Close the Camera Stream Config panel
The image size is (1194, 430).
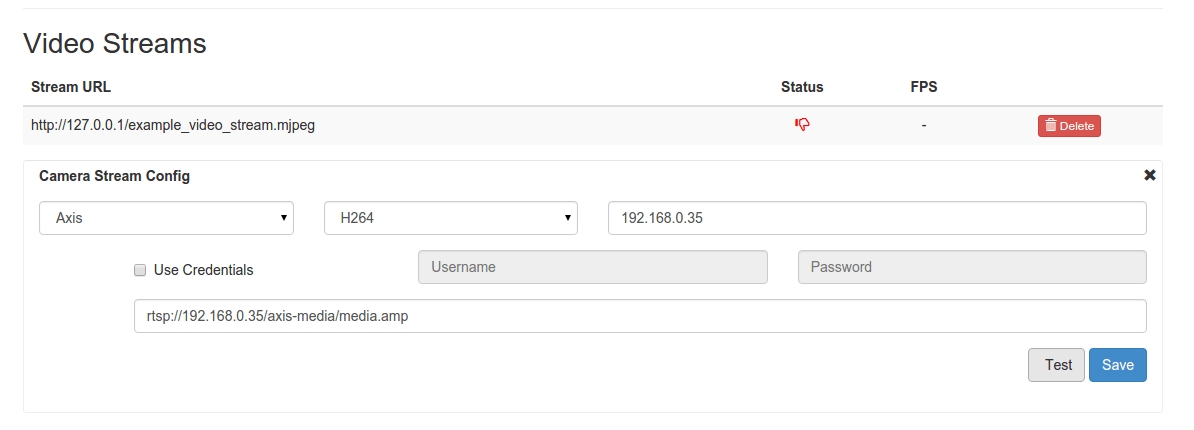1149,175
